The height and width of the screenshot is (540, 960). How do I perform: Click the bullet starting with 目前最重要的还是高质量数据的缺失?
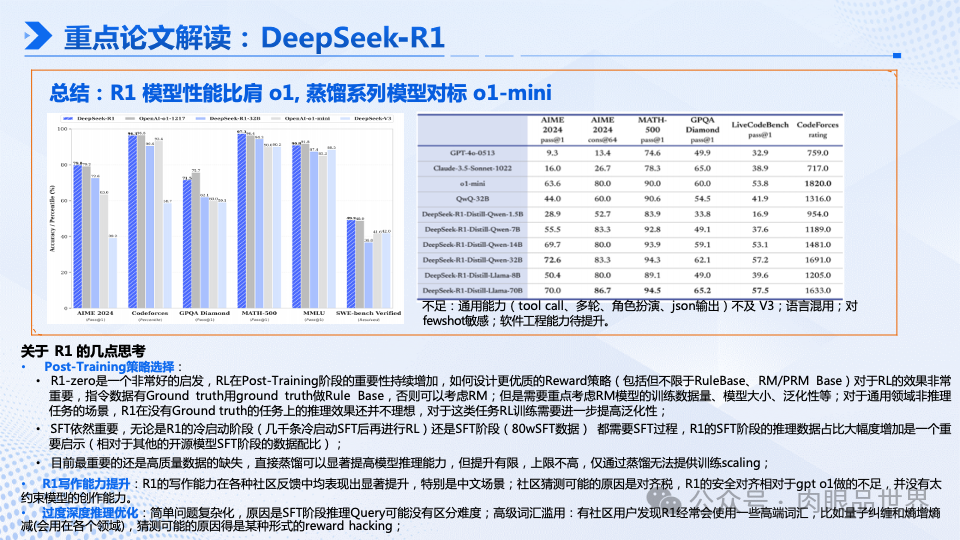click(x=410, y=463)
